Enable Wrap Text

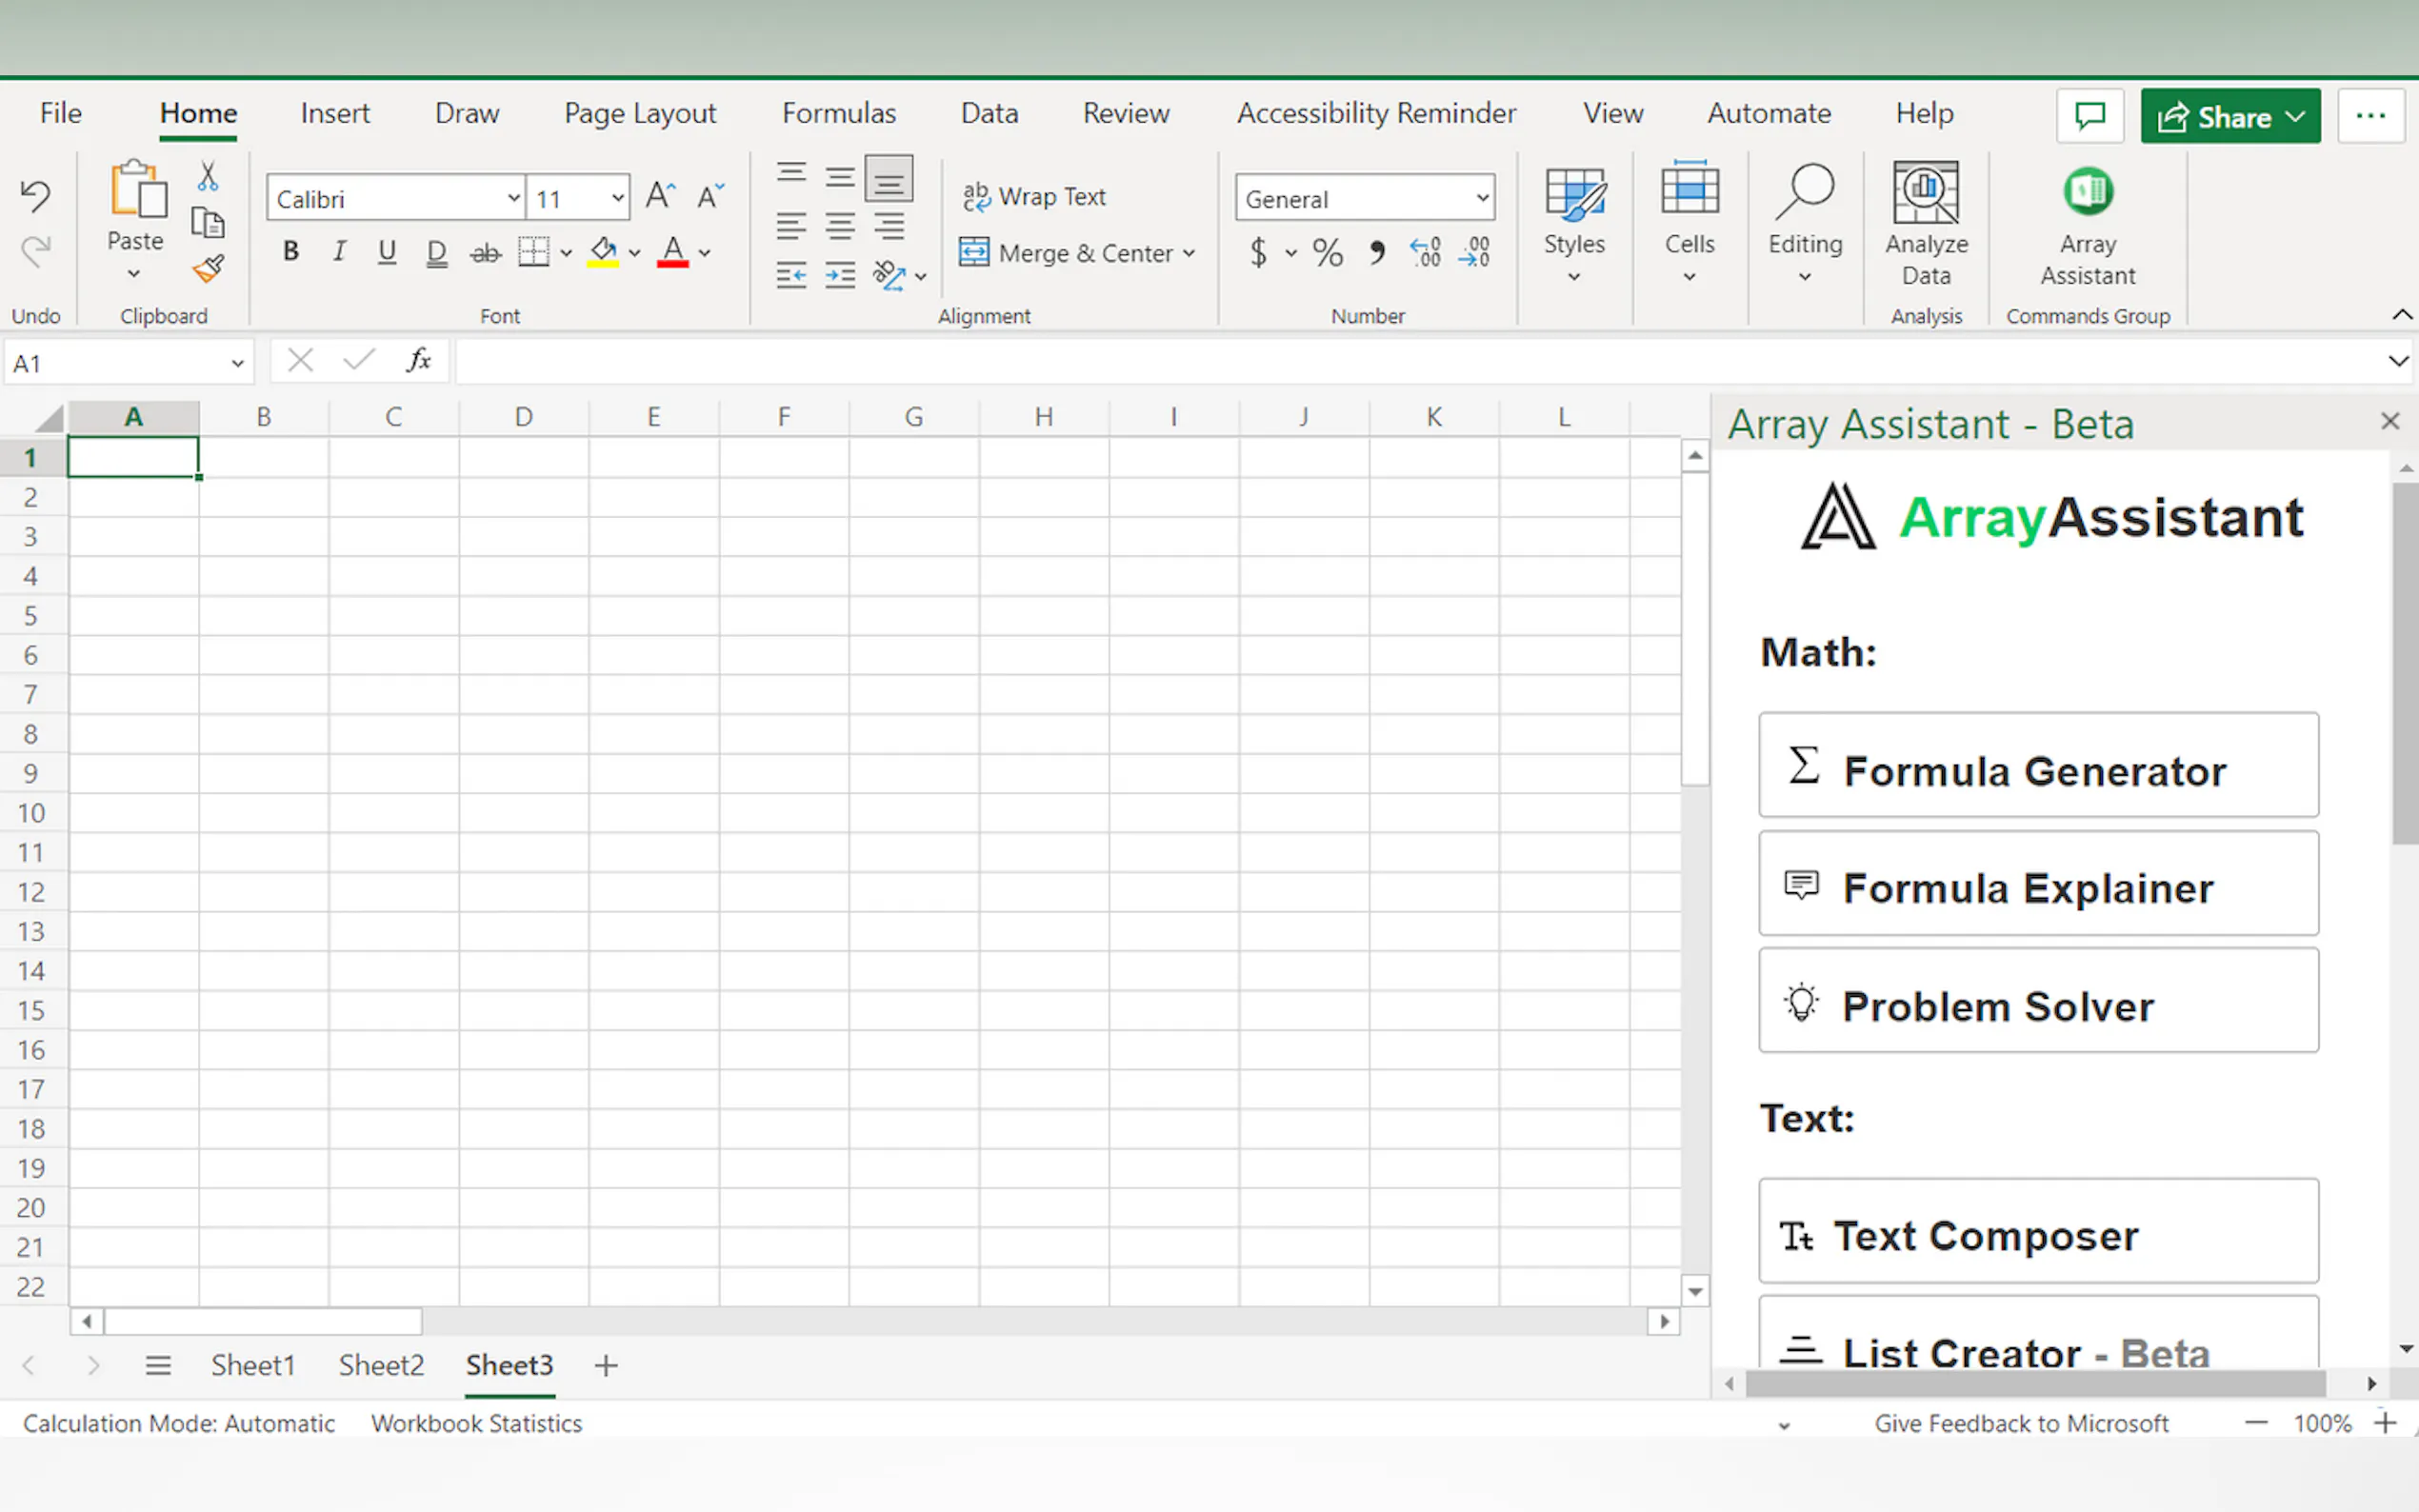pos(1034,196)
